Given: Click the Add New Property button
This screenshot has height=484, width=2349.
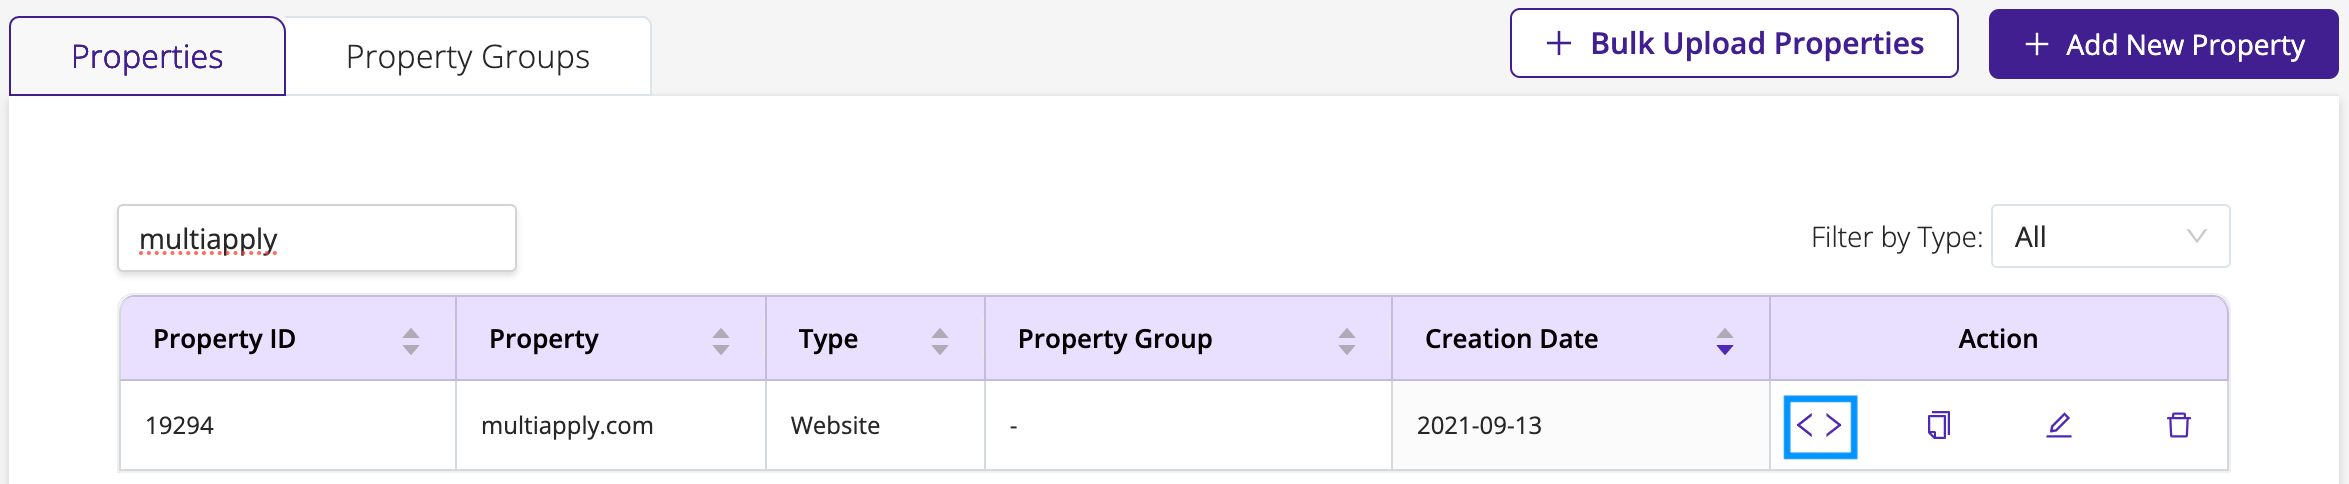Looking at the screenshot, I should click(2163, 44).
